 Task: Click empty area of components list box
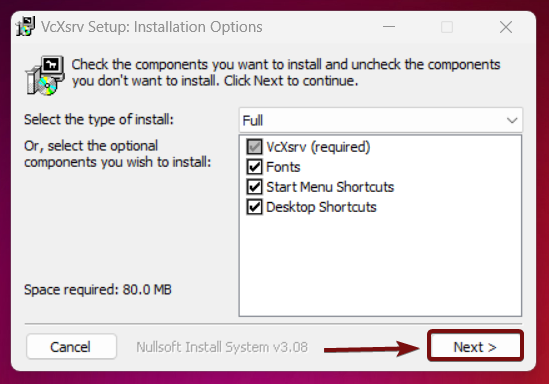[x=380, y=266]
